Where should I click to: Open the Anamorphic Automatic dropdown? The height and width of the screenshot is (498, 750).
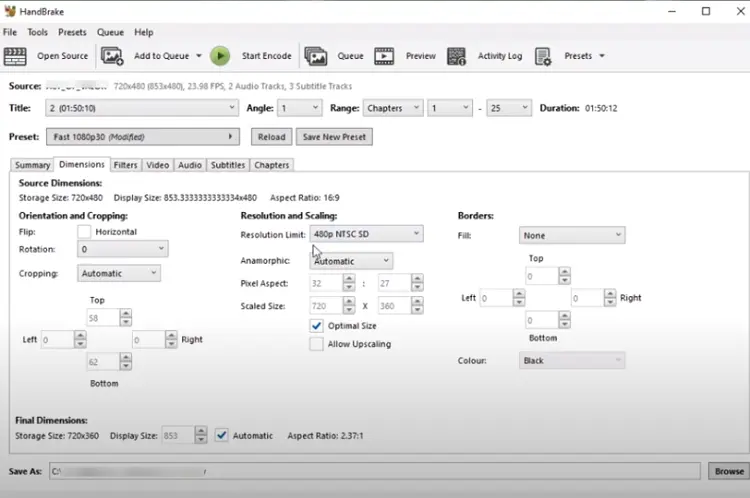351,261
